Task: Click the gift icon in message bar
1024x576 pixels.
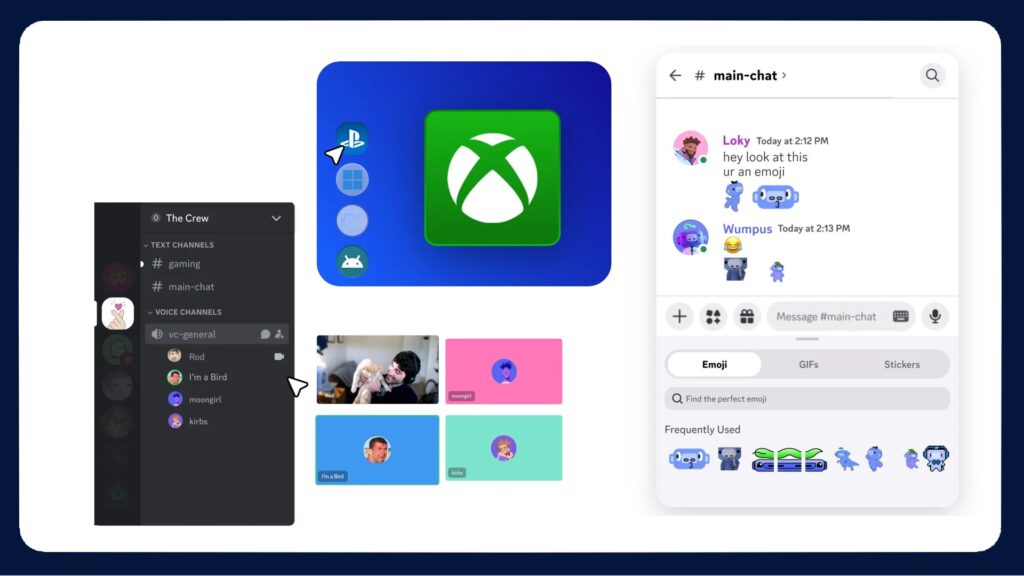Action: pyautogui.click(x=747, y=317)
